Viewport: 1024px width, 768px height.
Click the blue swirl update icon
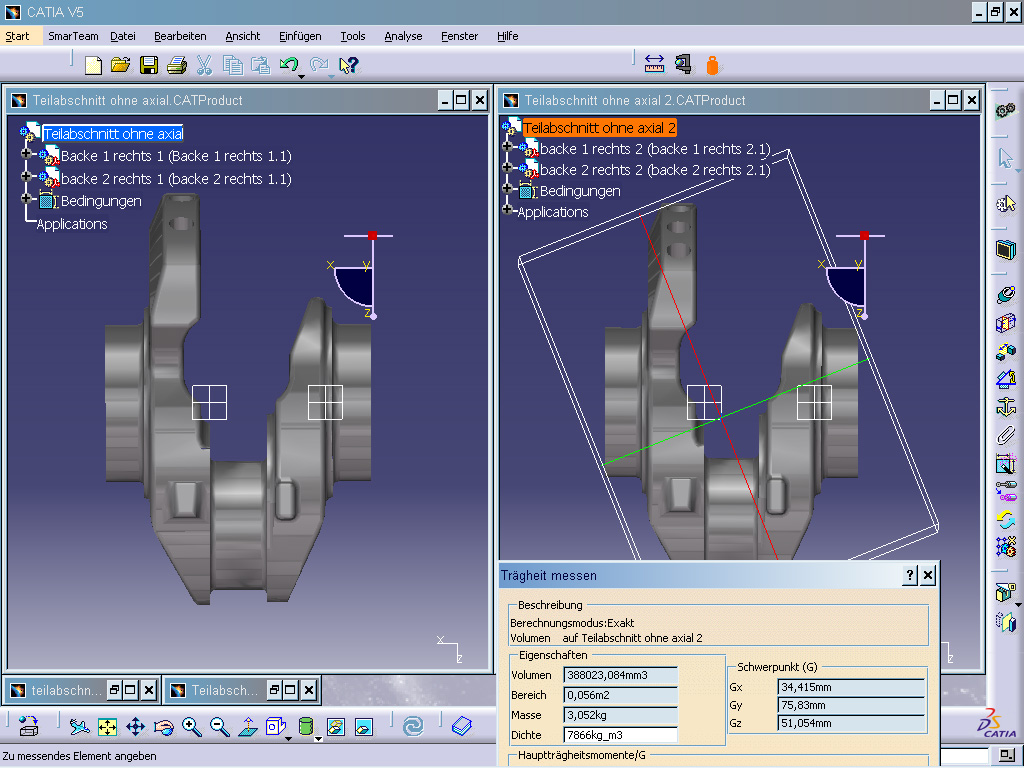coord(413,726)
